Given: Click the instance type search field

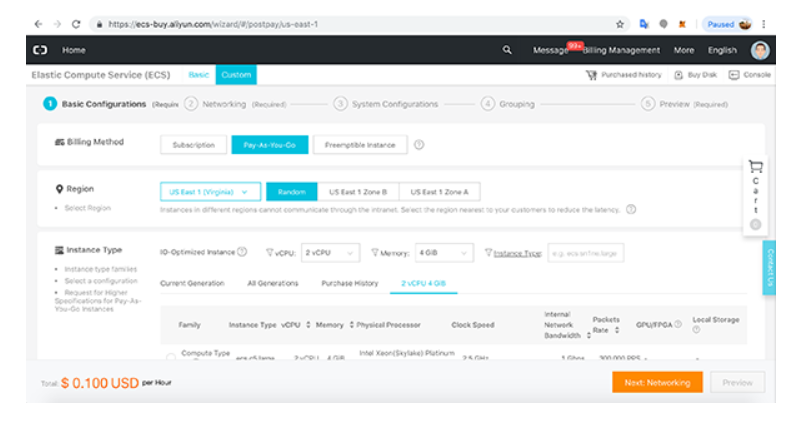Looking at the screenshot, I should click(x=585, y=253).
